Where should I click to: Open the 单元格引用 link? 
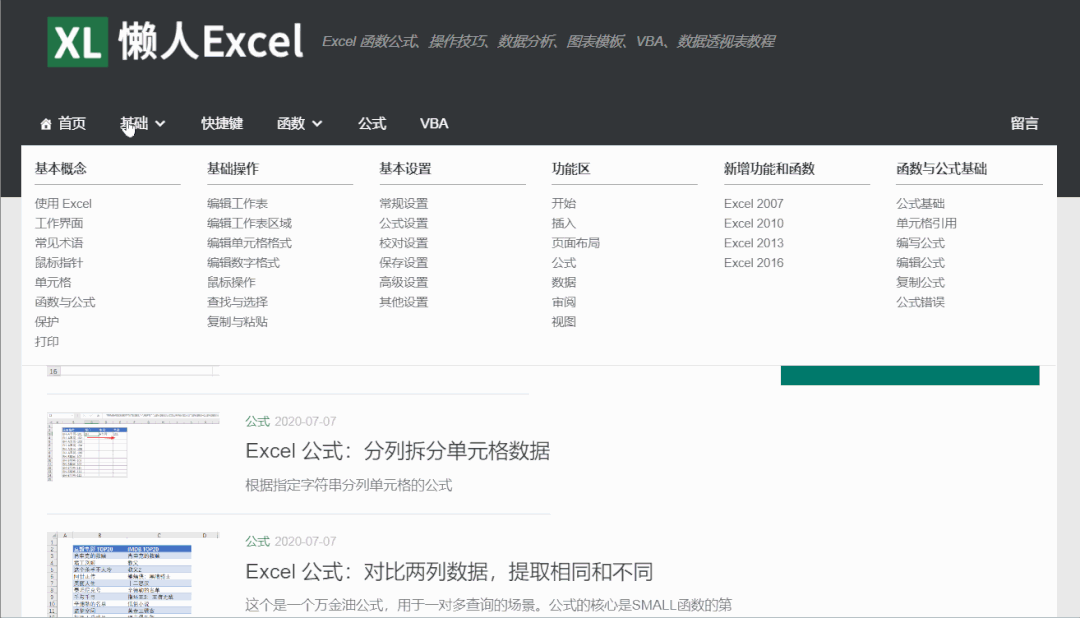926,223
